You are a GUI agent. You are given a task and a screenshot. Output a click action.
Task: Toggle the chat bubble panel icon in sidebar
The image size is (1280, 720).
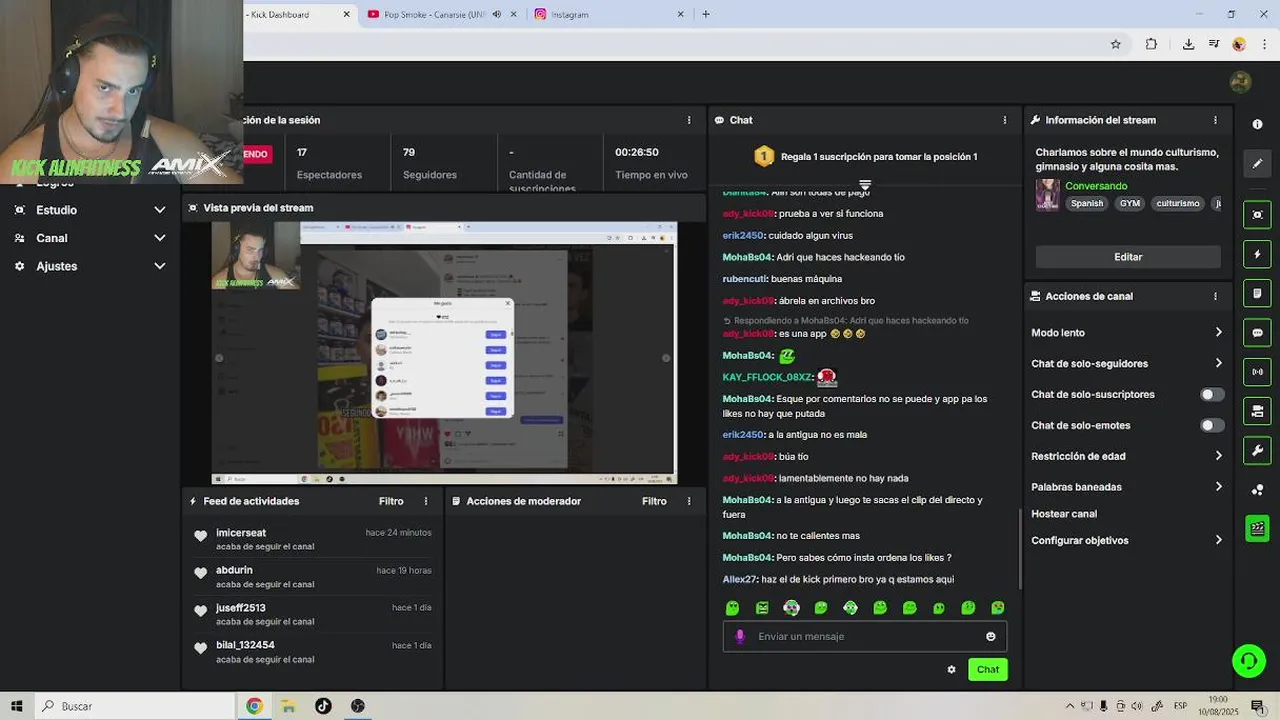[x=1257, y=332]
